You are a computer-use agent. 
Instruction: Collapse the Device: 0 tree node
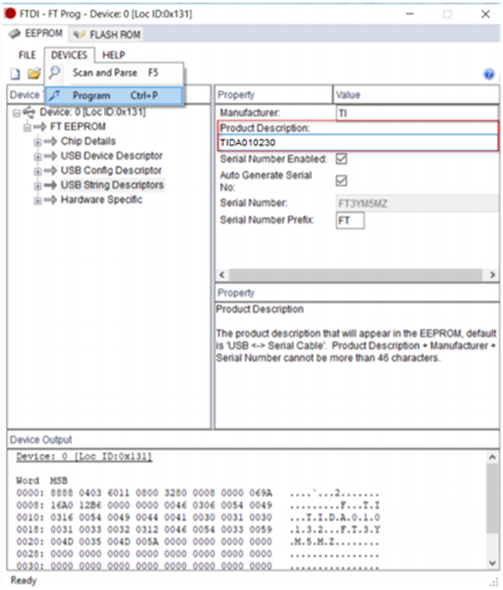[x=16, y=113]
